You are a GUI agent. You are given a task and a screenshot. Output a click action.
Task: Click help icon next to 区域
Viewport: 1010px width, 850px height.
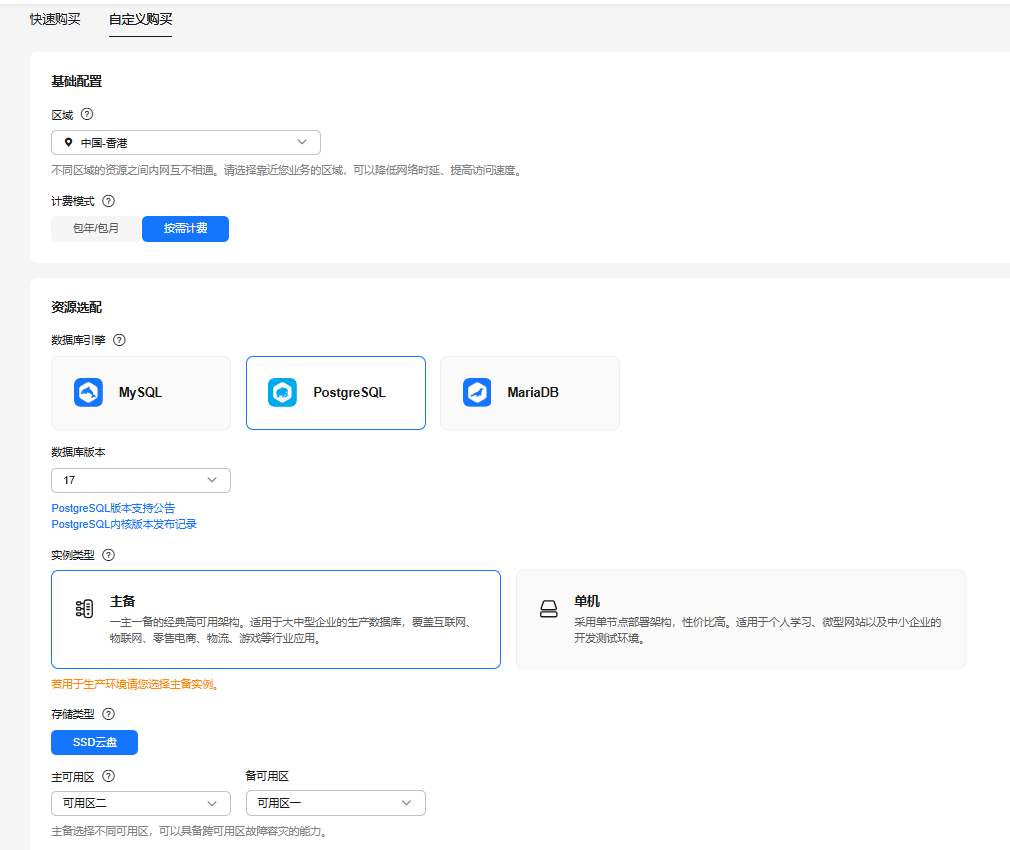click(x=87, y=115)
